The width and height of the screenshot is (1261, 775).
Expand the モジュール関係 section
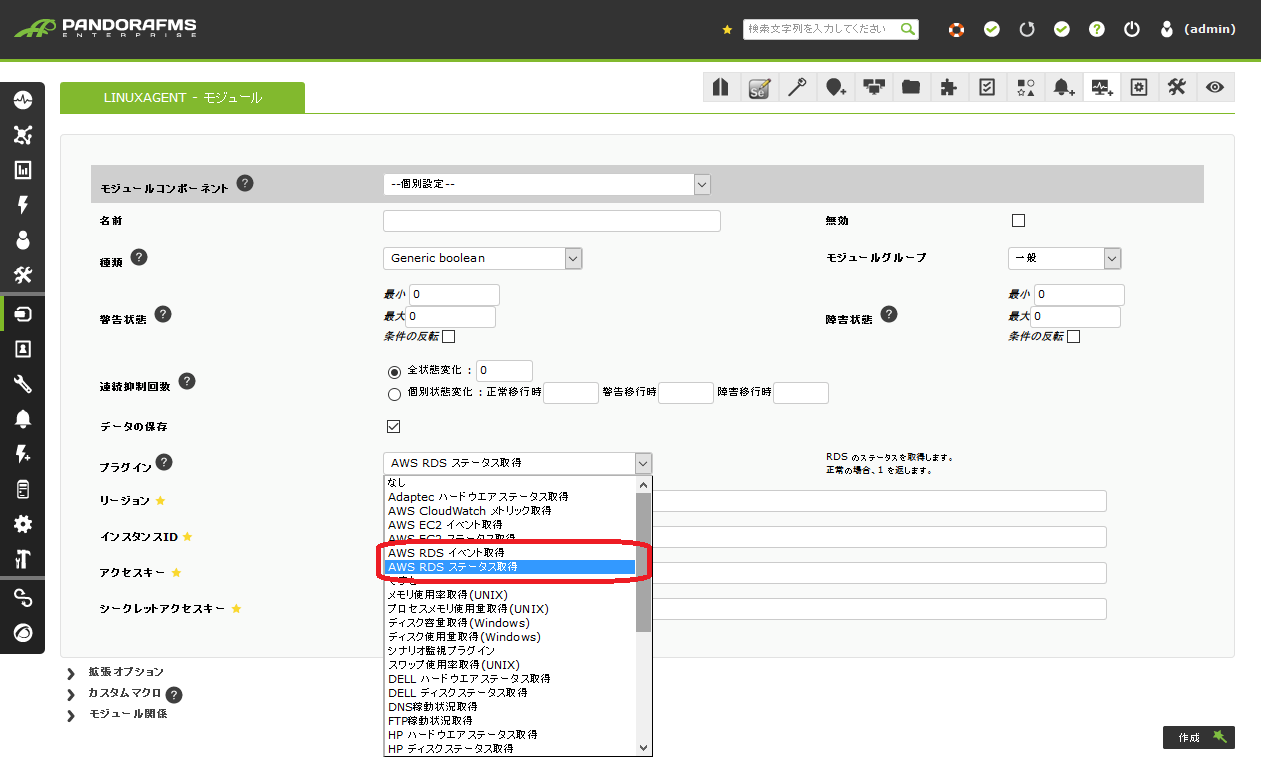[x=128, y=715]
